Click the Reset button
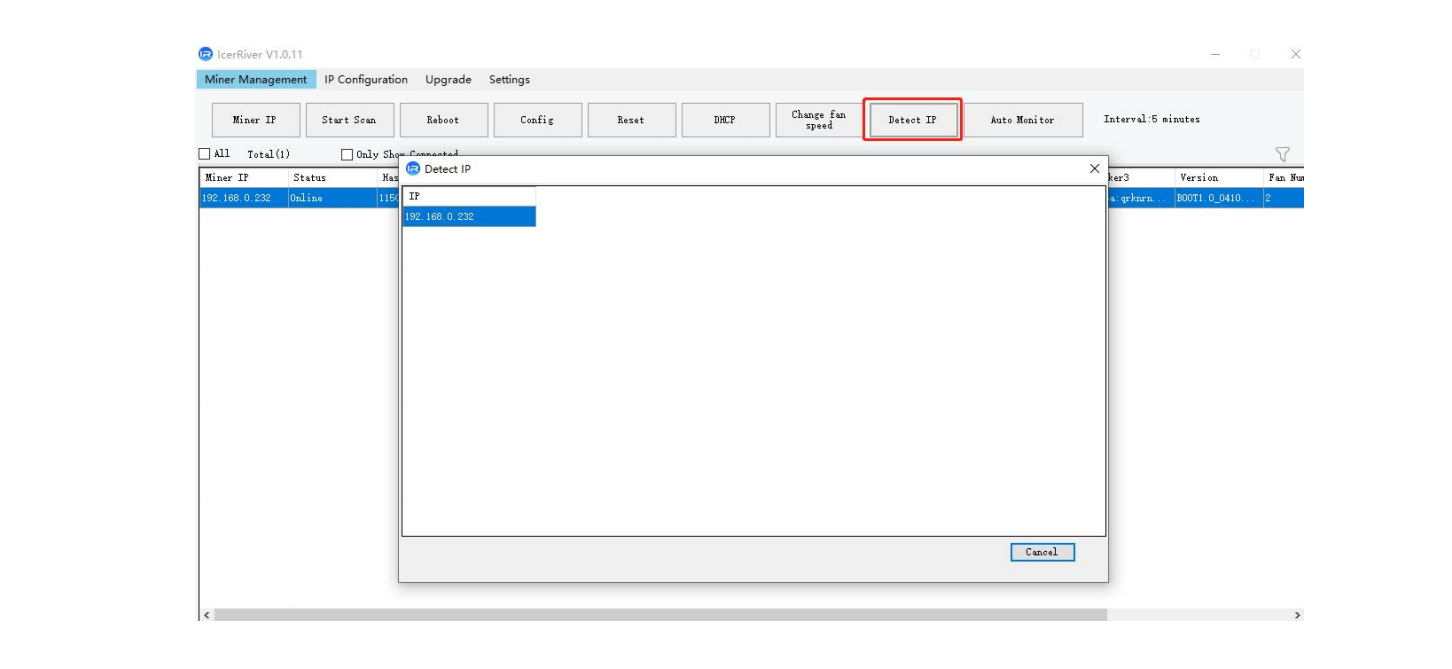The image size is (1452, 669). (631, 120)
